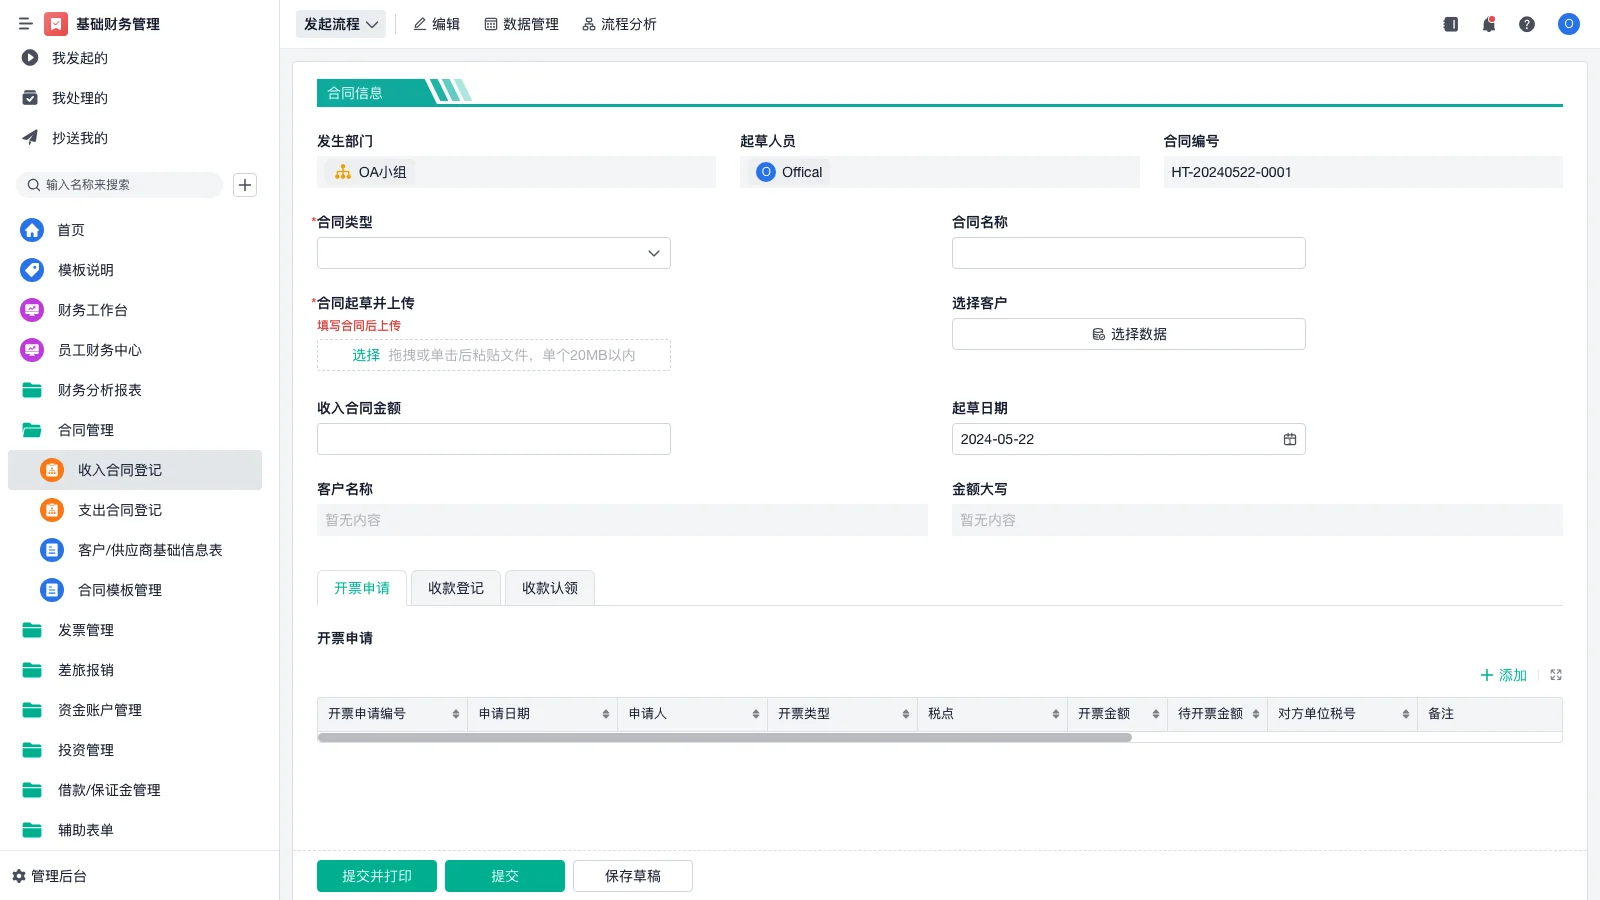Open help question mark icon

click(1526, 24)
